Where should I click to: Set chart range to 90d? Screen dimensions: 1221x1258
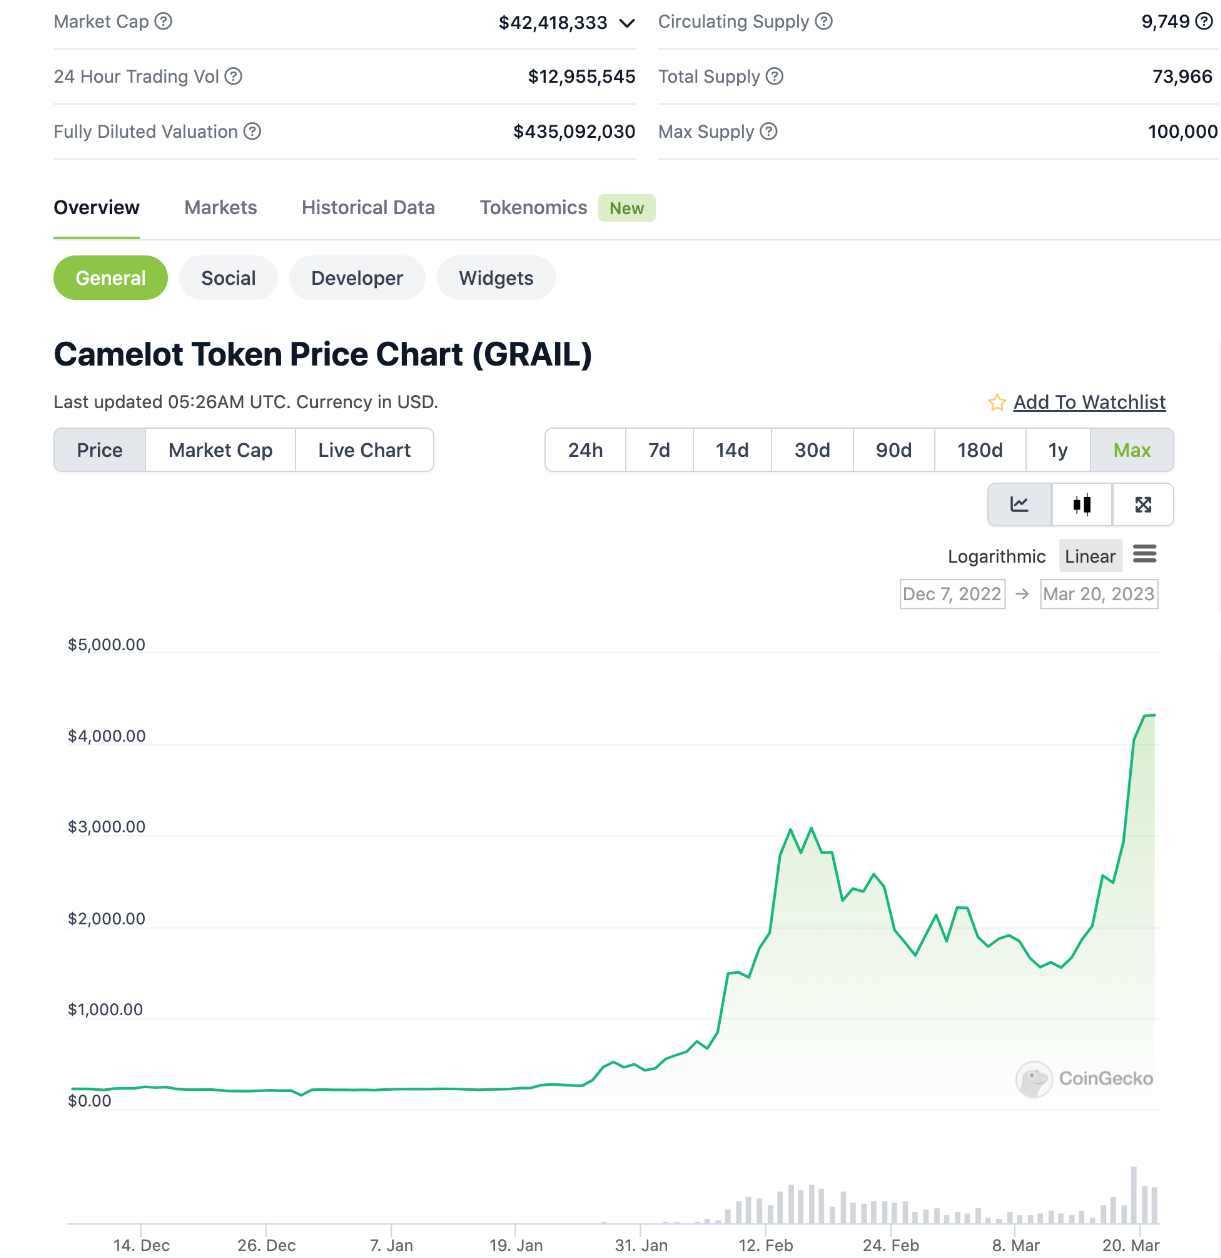pyautogui.click(x=893, y=450)
